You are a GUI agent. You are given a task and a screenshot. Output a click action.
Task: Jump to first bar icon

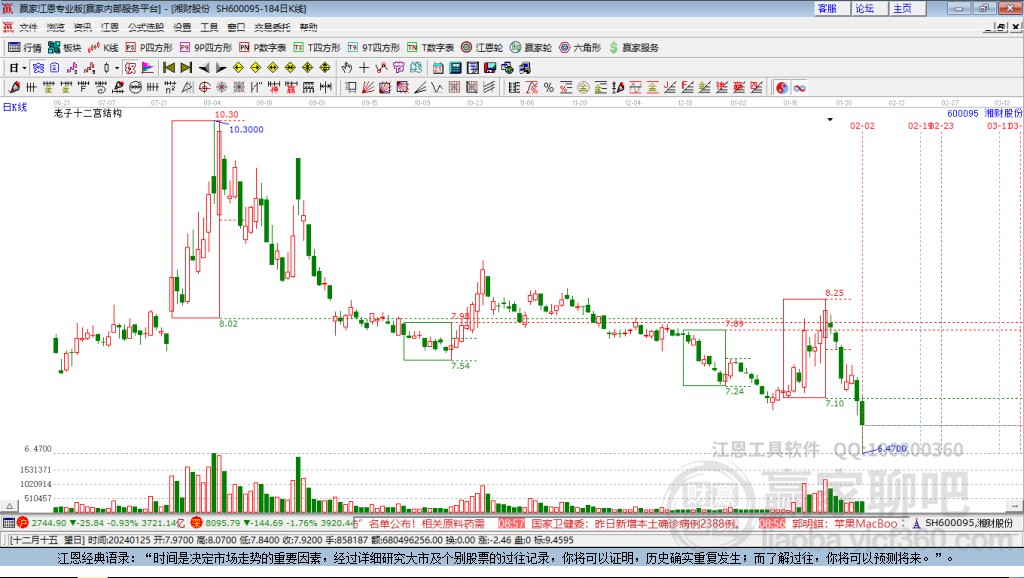168,68
